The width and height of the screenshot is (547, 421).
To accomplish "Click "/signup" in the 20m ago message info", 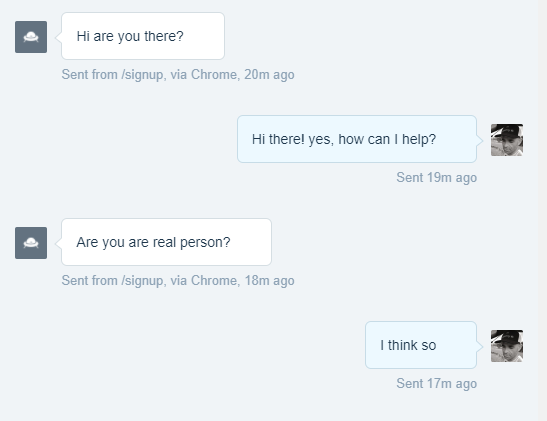I will coord(142,75).
